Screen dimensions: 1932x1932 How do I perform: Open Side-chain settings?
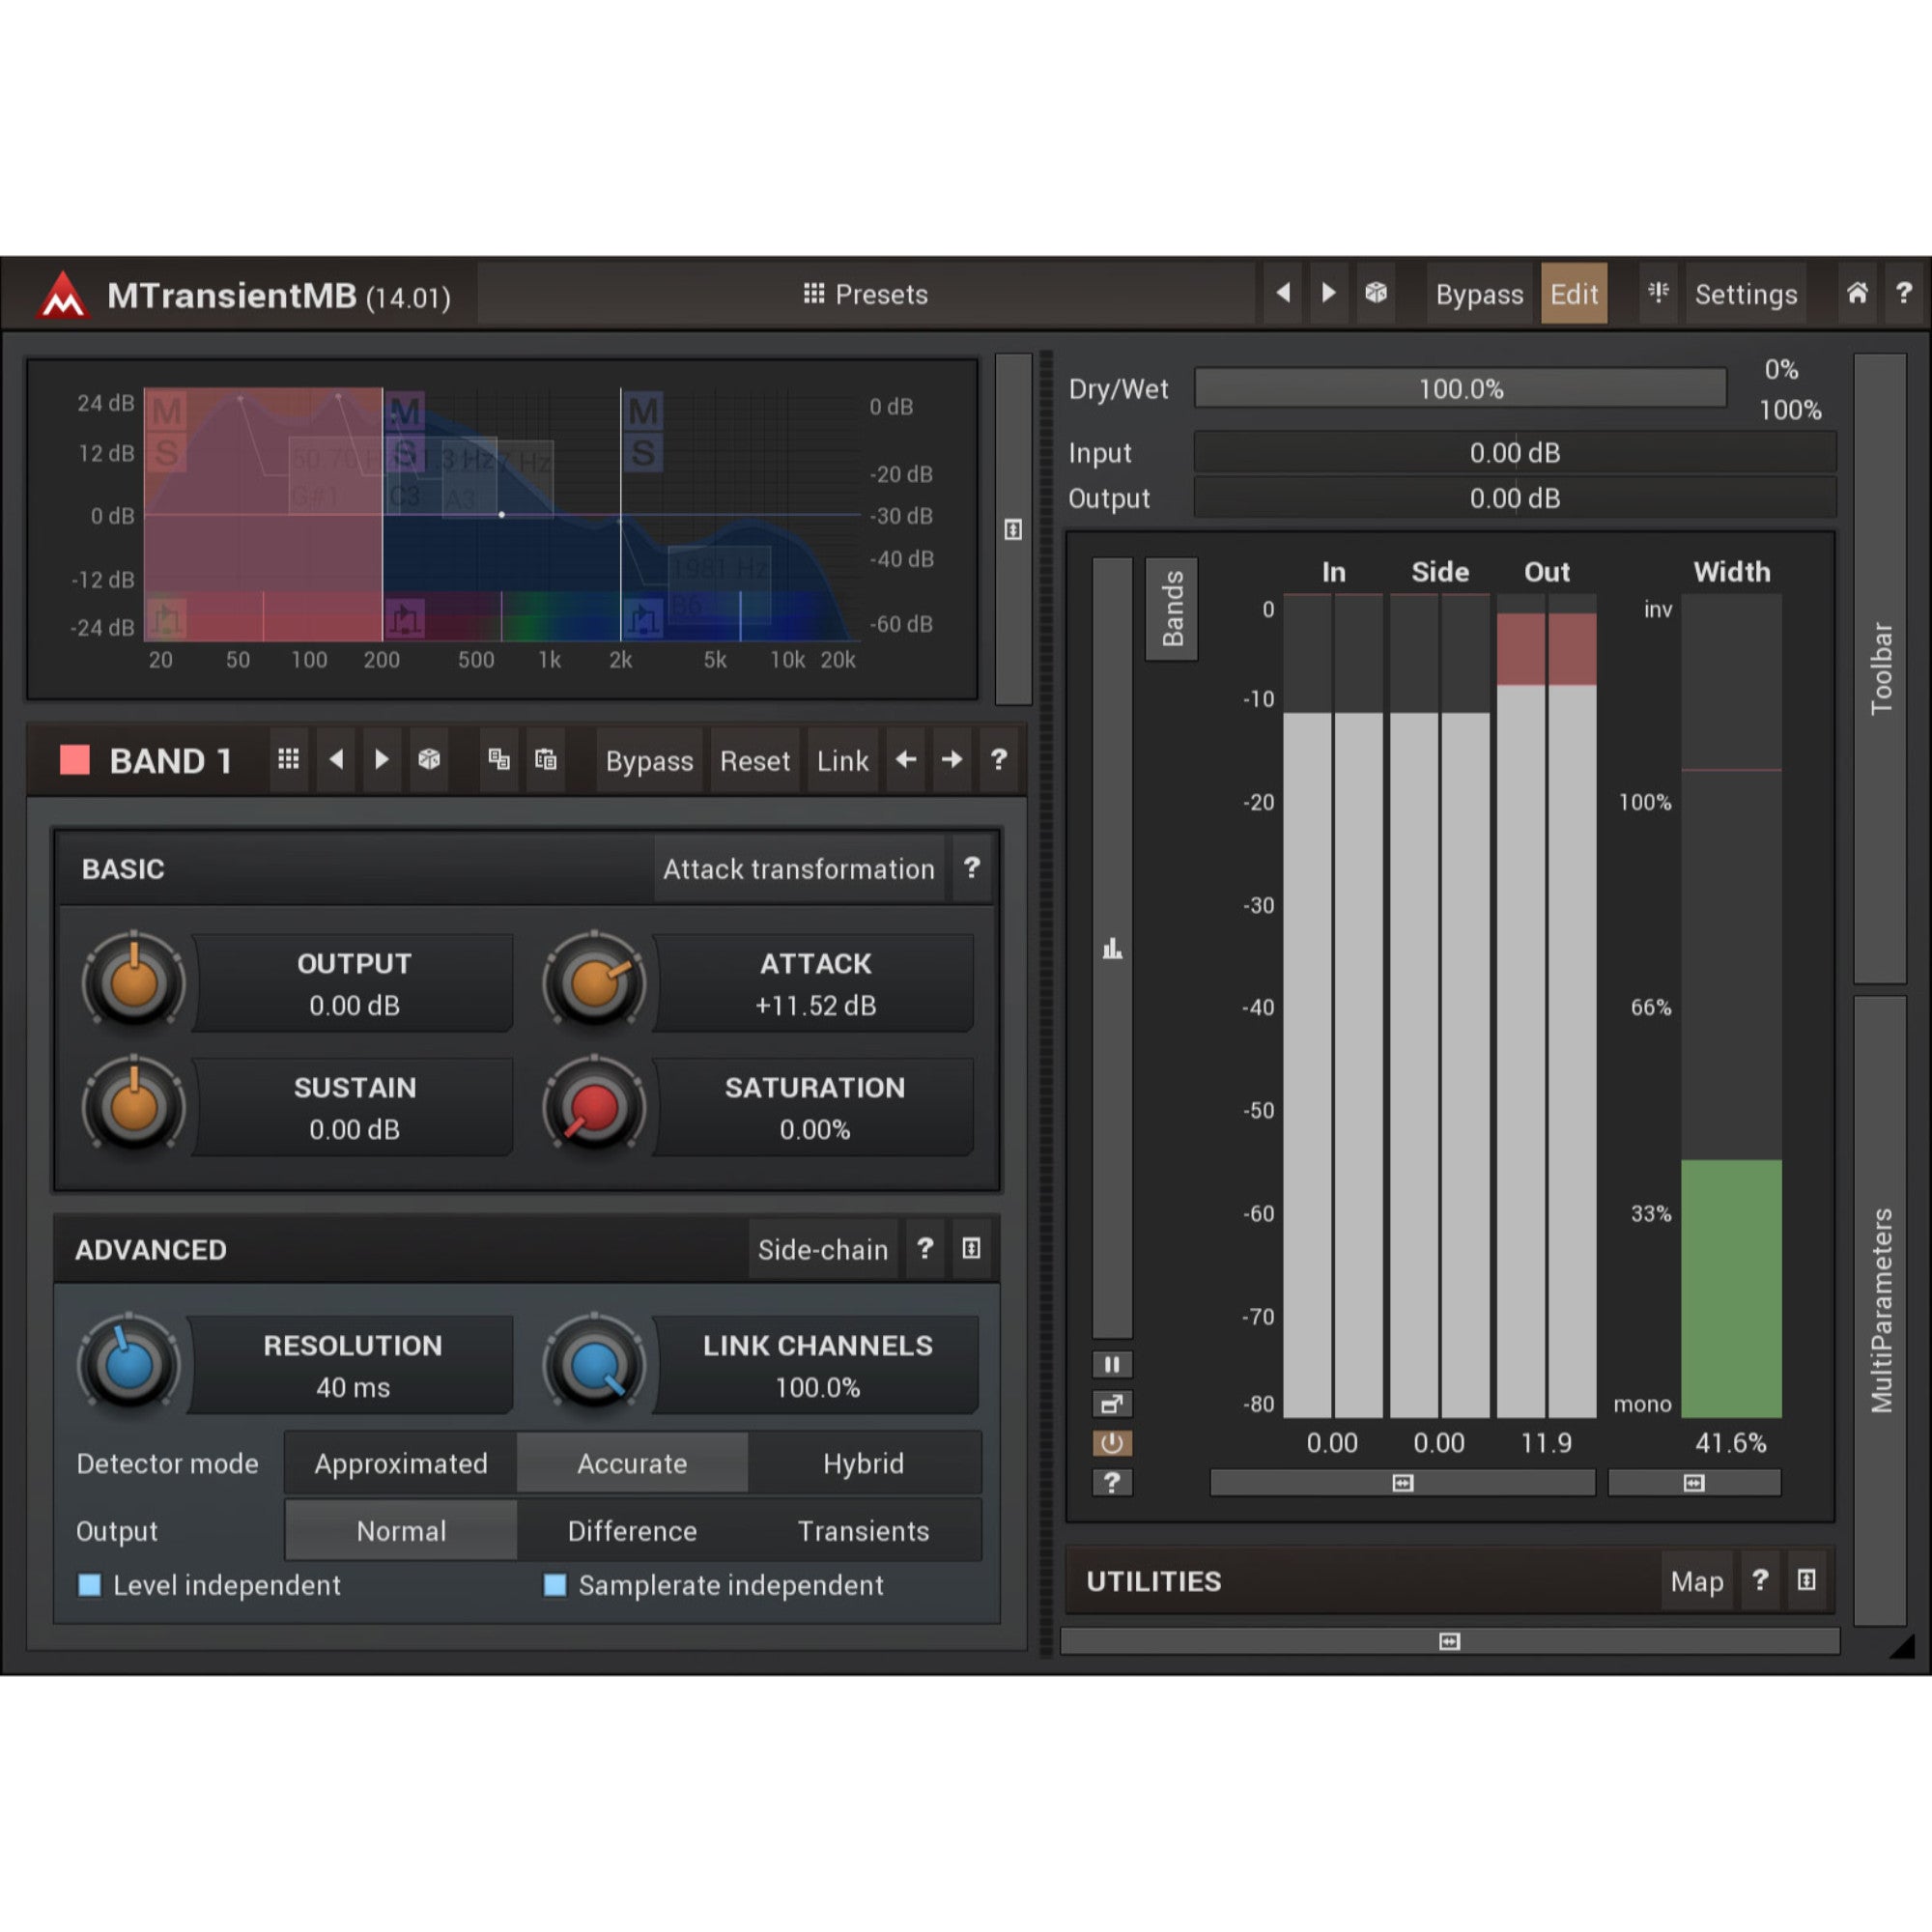tap(822, 1249)
